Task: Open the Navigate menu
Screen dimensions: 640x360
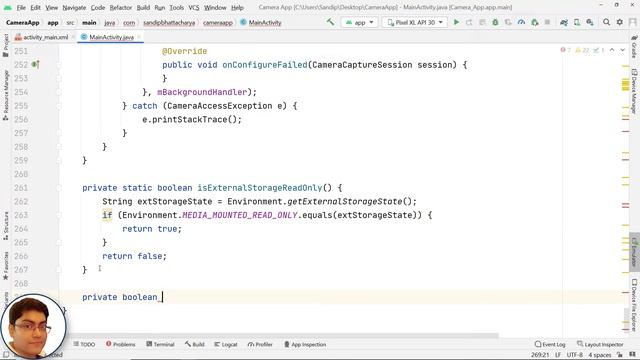Action: pos(74,7)
